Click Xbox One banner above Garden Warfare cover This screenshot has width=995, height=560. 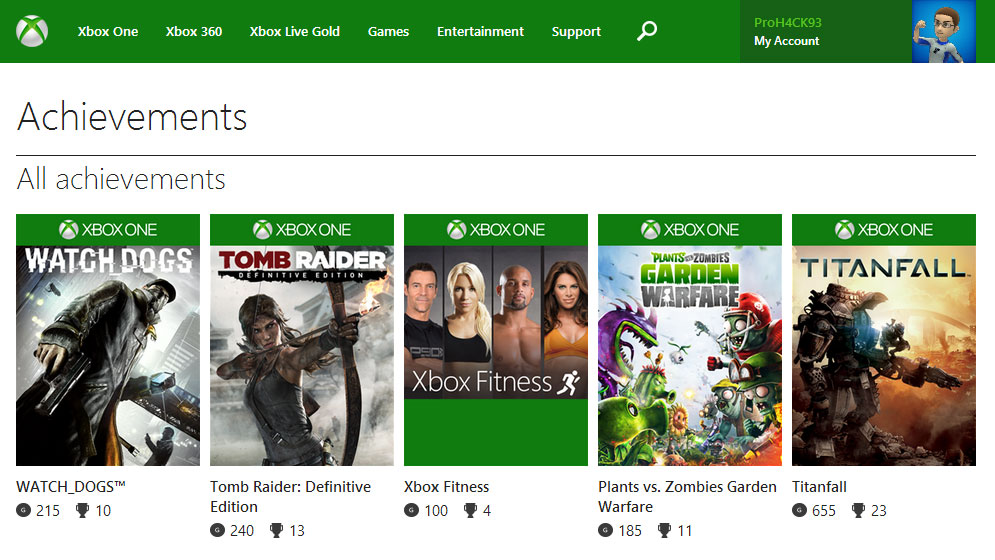pos(690,230)
